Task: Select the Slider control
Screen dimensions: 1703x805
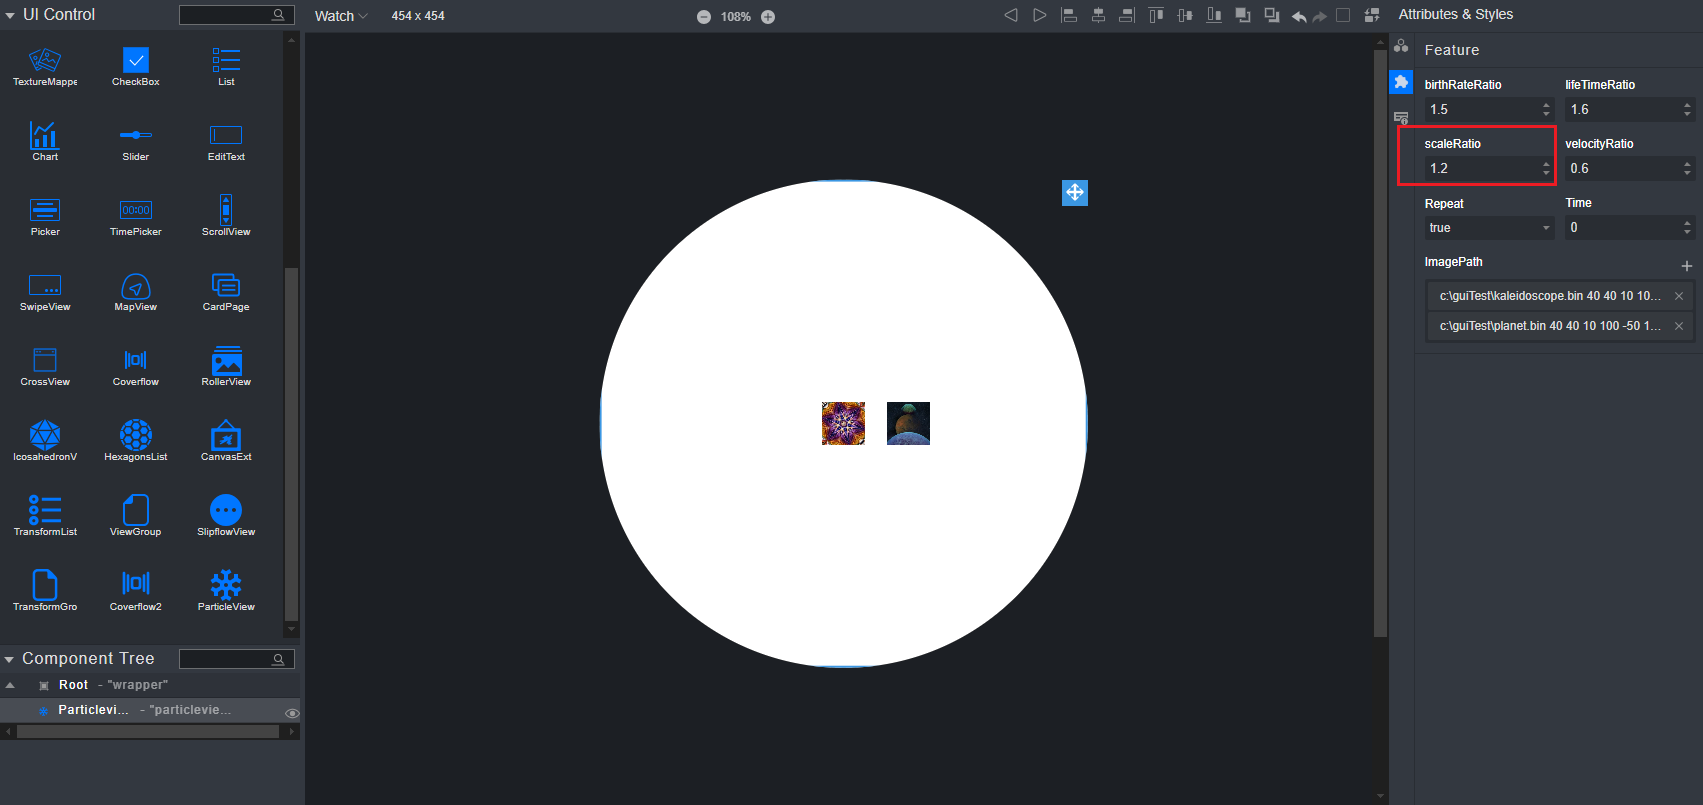Action: pyautogui.click(x=135, y=138)
